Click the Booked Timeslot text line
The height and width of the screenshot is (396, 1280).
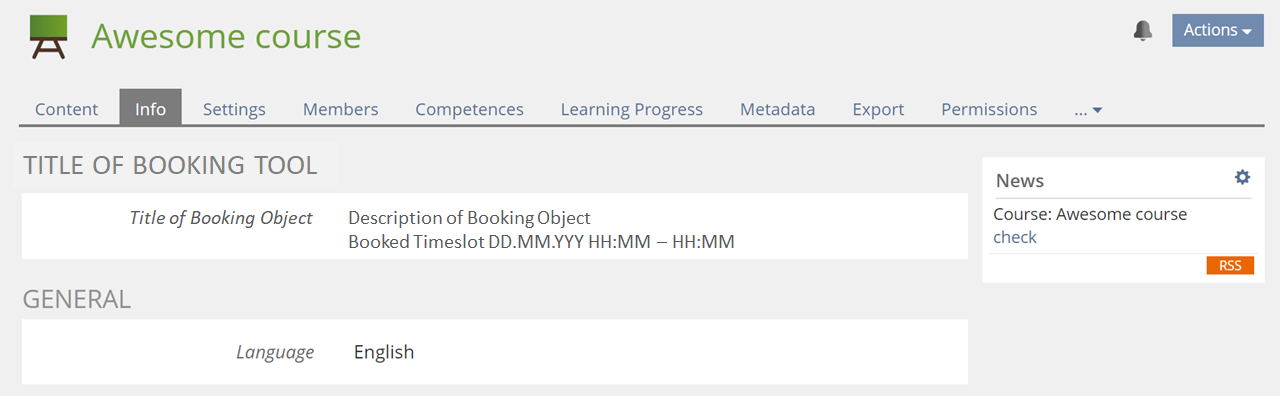[542, 242]
